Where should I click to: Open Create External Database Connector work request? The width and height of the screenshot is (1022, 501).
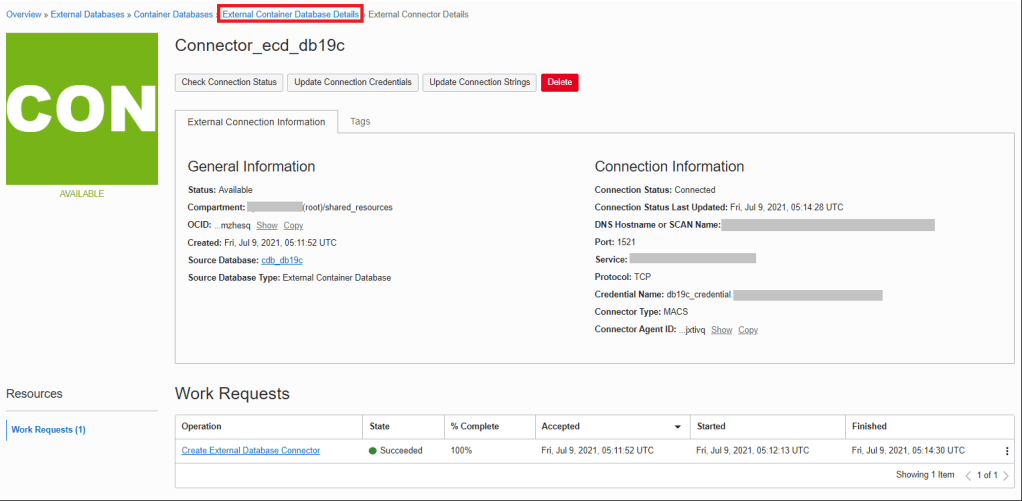point(251,451)
